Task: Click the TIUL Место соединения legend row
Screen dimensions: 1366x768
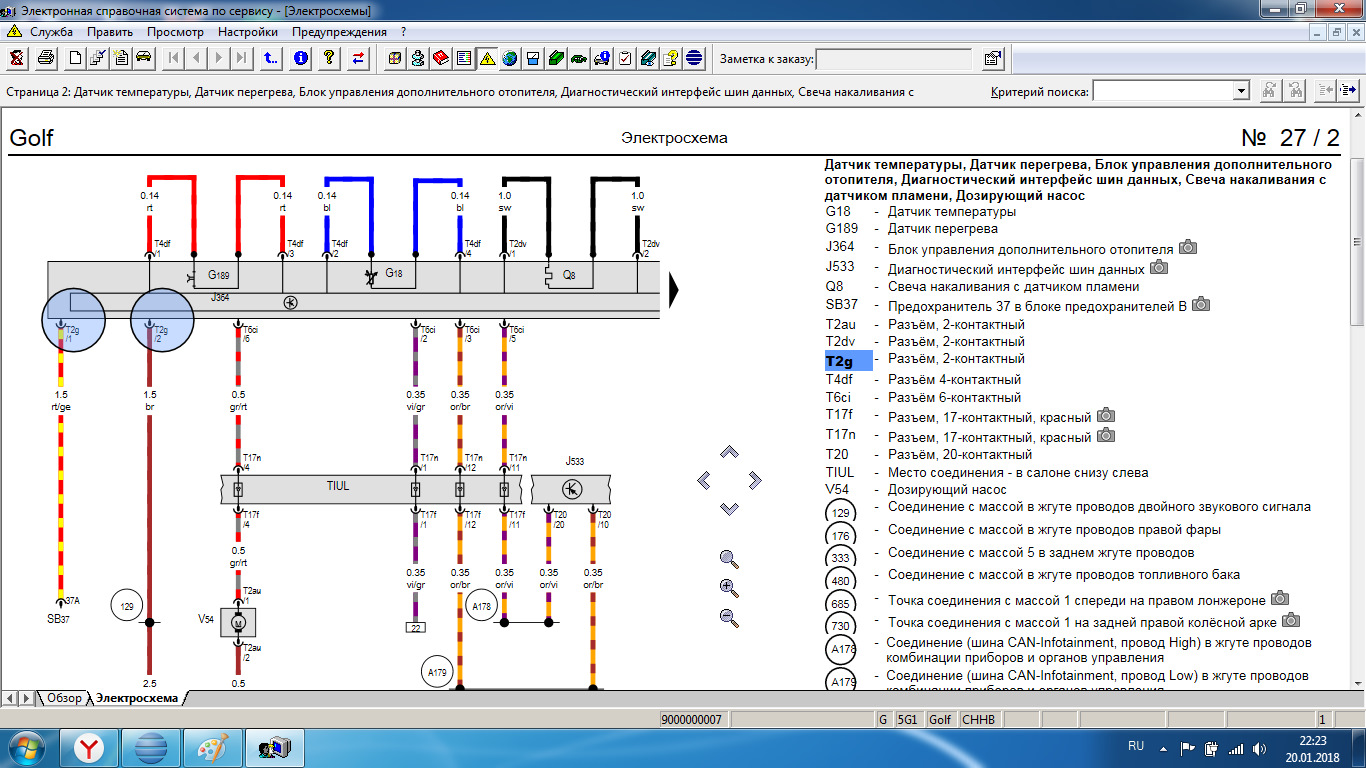Action: [x=986, y=472]
